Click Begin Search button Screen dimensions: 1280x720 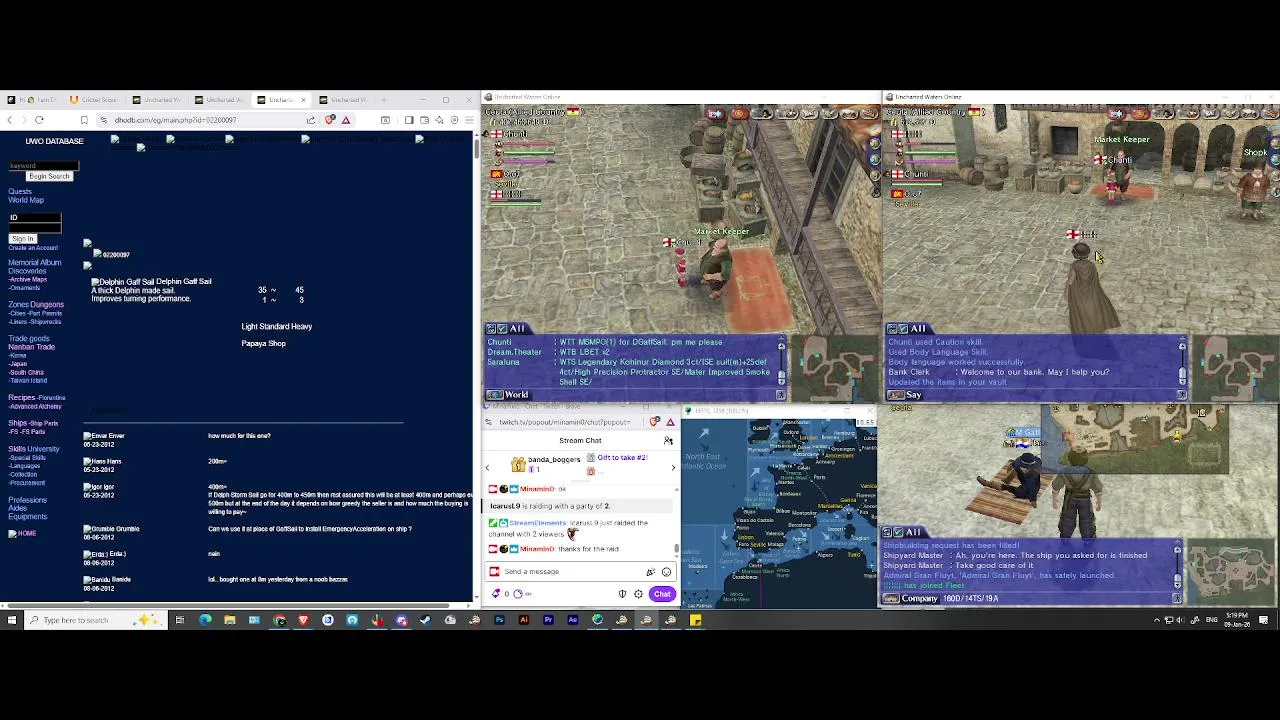click(x=49, y=177)
